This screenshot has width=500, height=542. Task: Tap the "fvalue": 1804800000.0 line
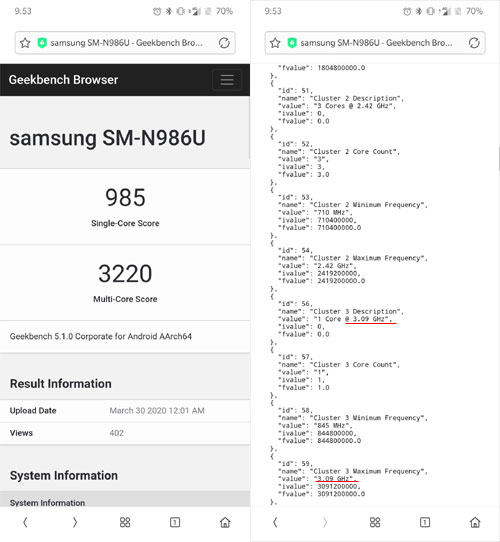click(322, 68)
